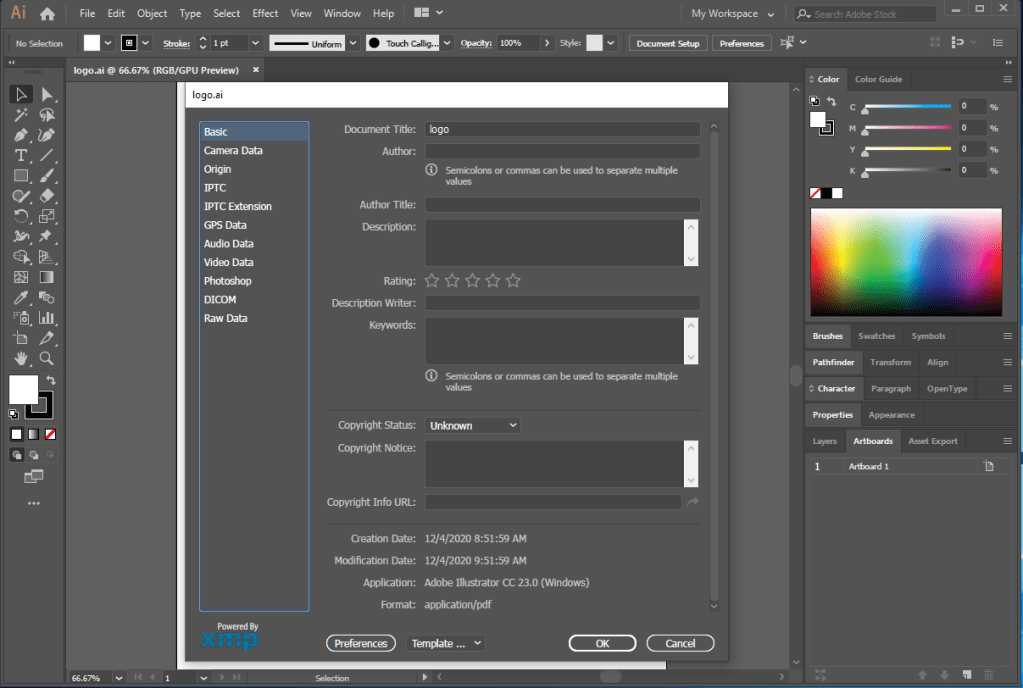The image size is (1023, 688).
Task: Switch to the Swatches panel tab
Action: [x=876, y=336]
